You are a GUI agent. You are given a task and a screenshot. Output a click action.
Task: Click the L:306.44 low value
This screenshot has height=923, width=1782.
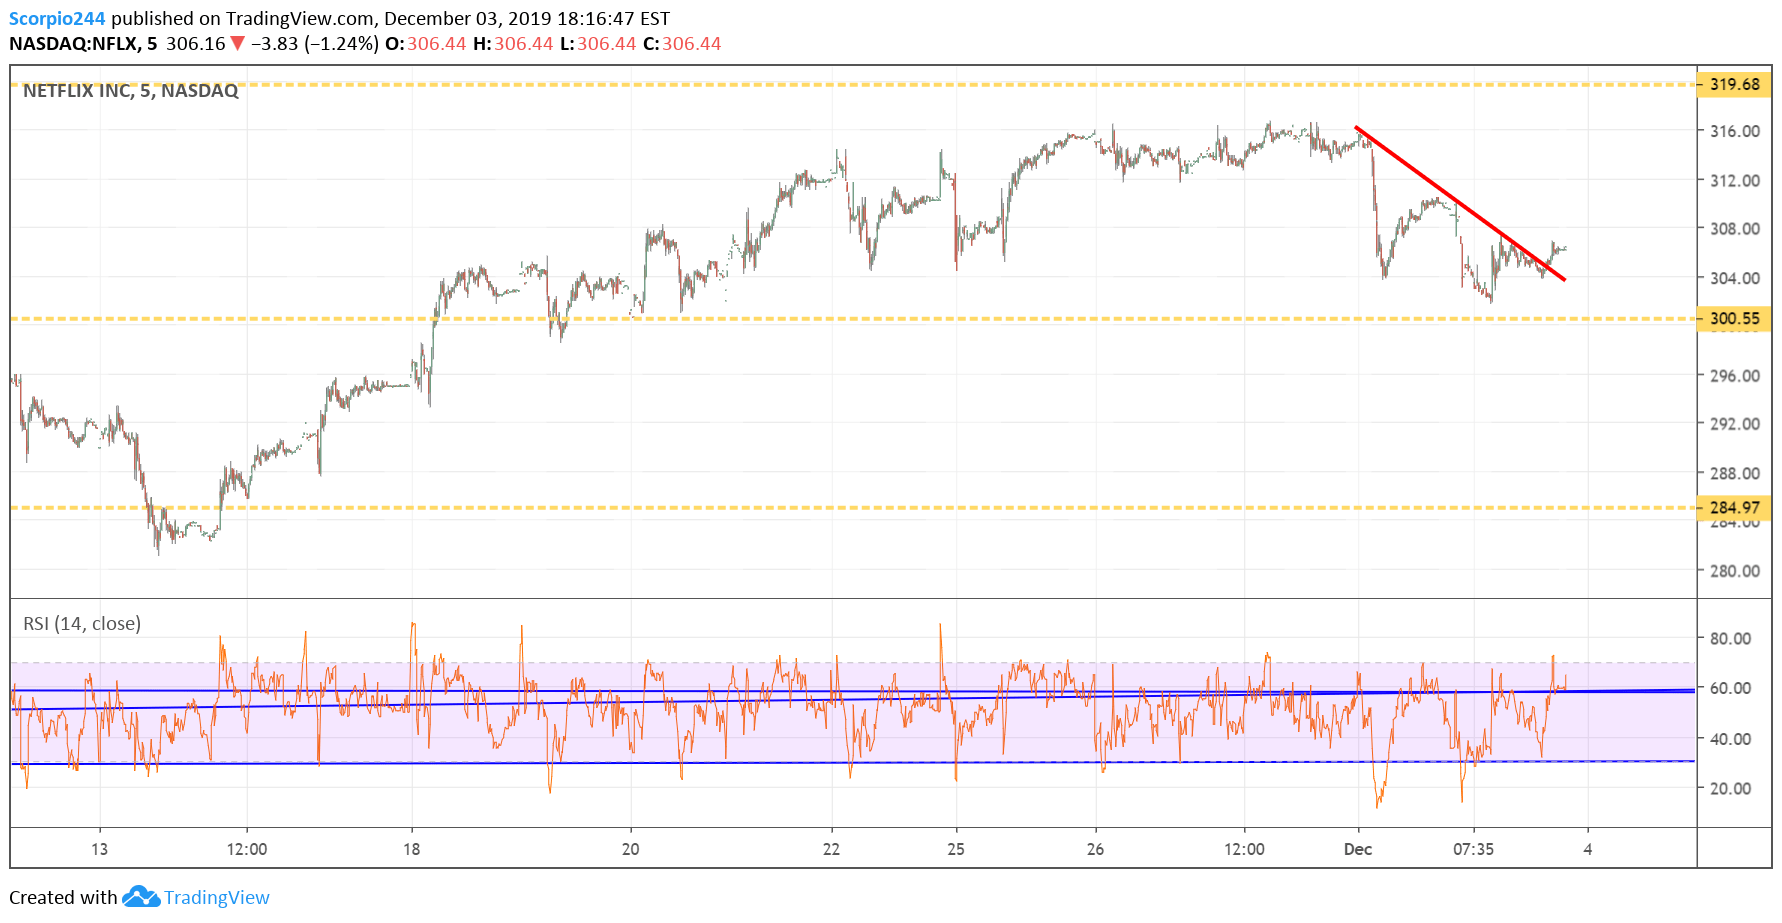pyautogui.click(x=597, y=44)
